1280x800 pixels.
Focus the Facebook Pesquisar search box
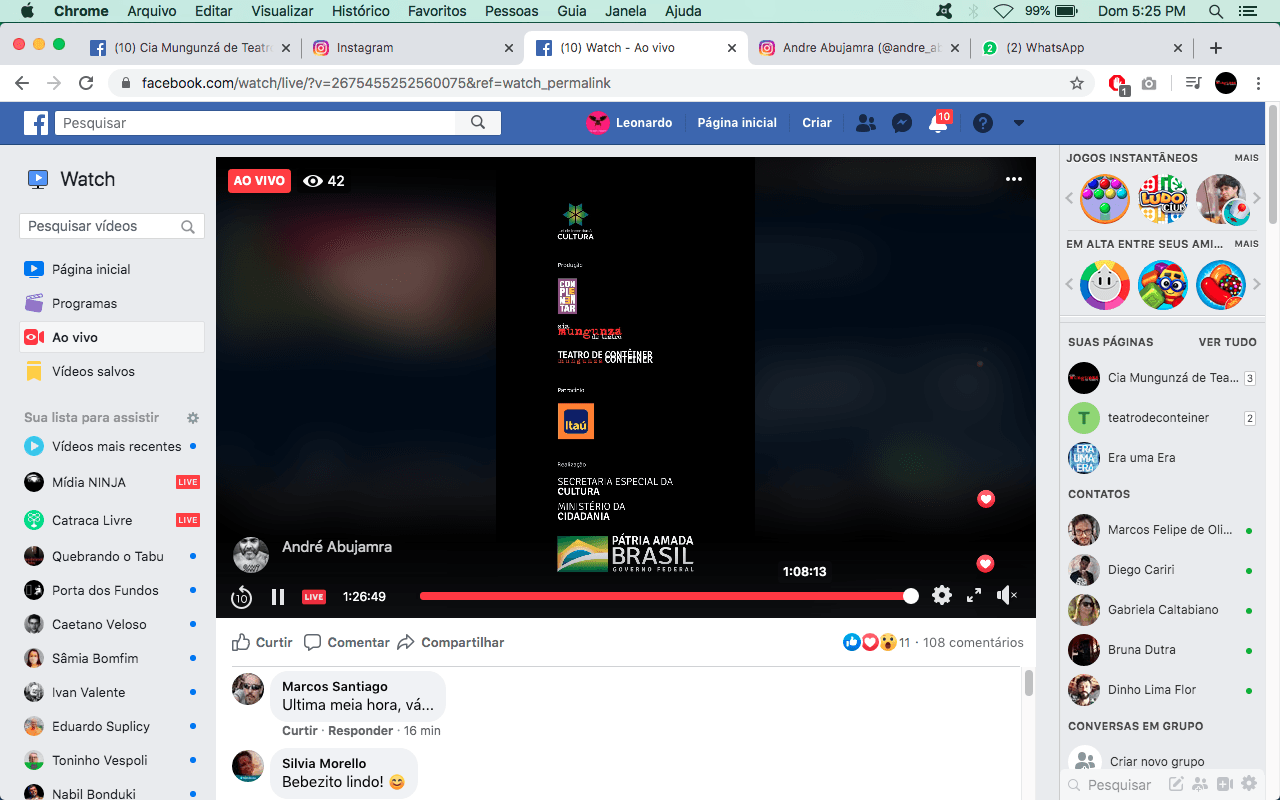[x=256, y=123]
